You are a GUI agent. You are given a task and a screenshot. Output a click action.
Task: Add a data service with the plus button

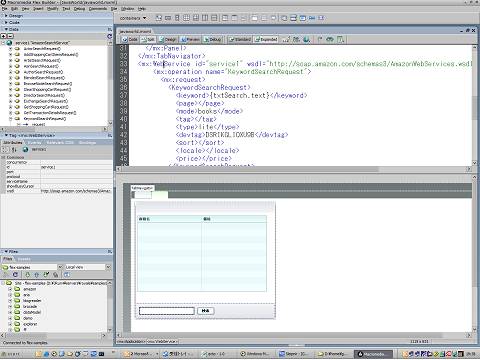pyautogui.click(x=4, y=36)
